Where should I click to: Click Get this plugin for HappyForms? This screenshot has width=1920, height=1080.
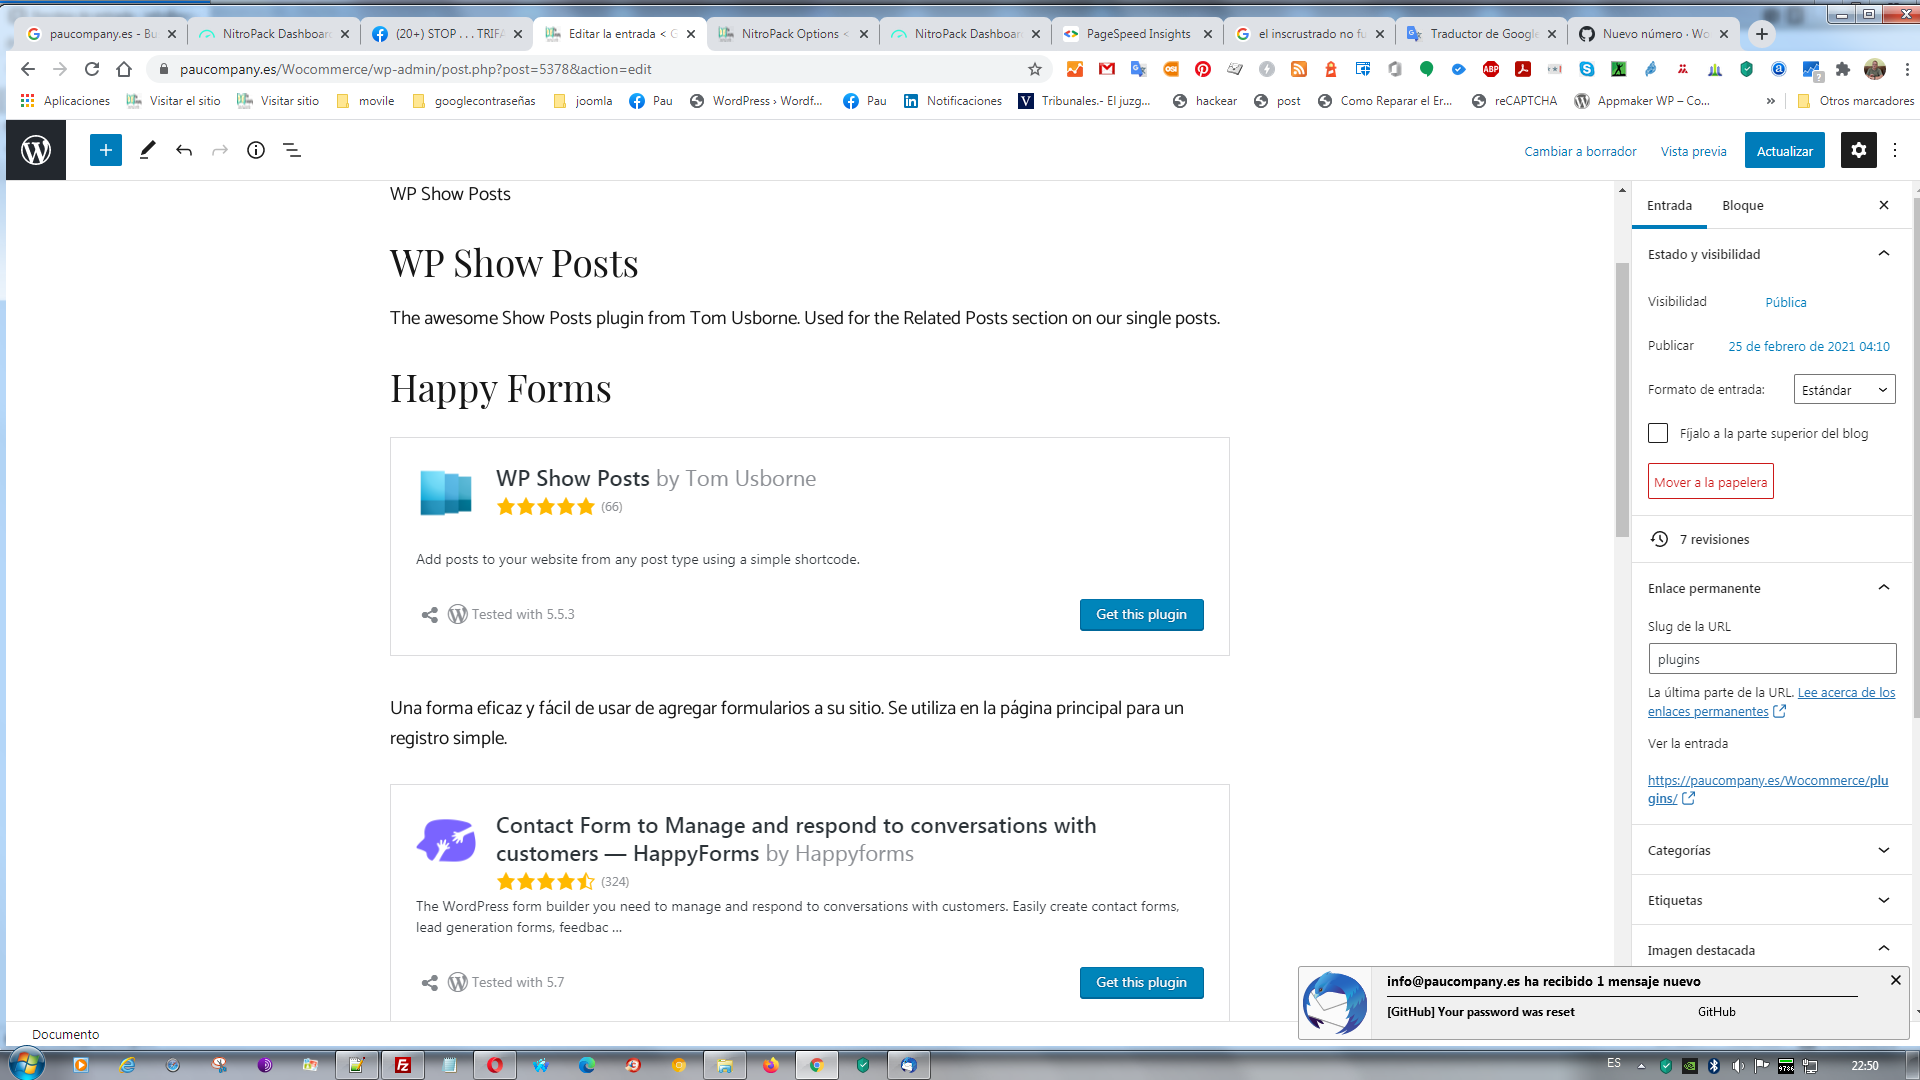click(1141, 983)
